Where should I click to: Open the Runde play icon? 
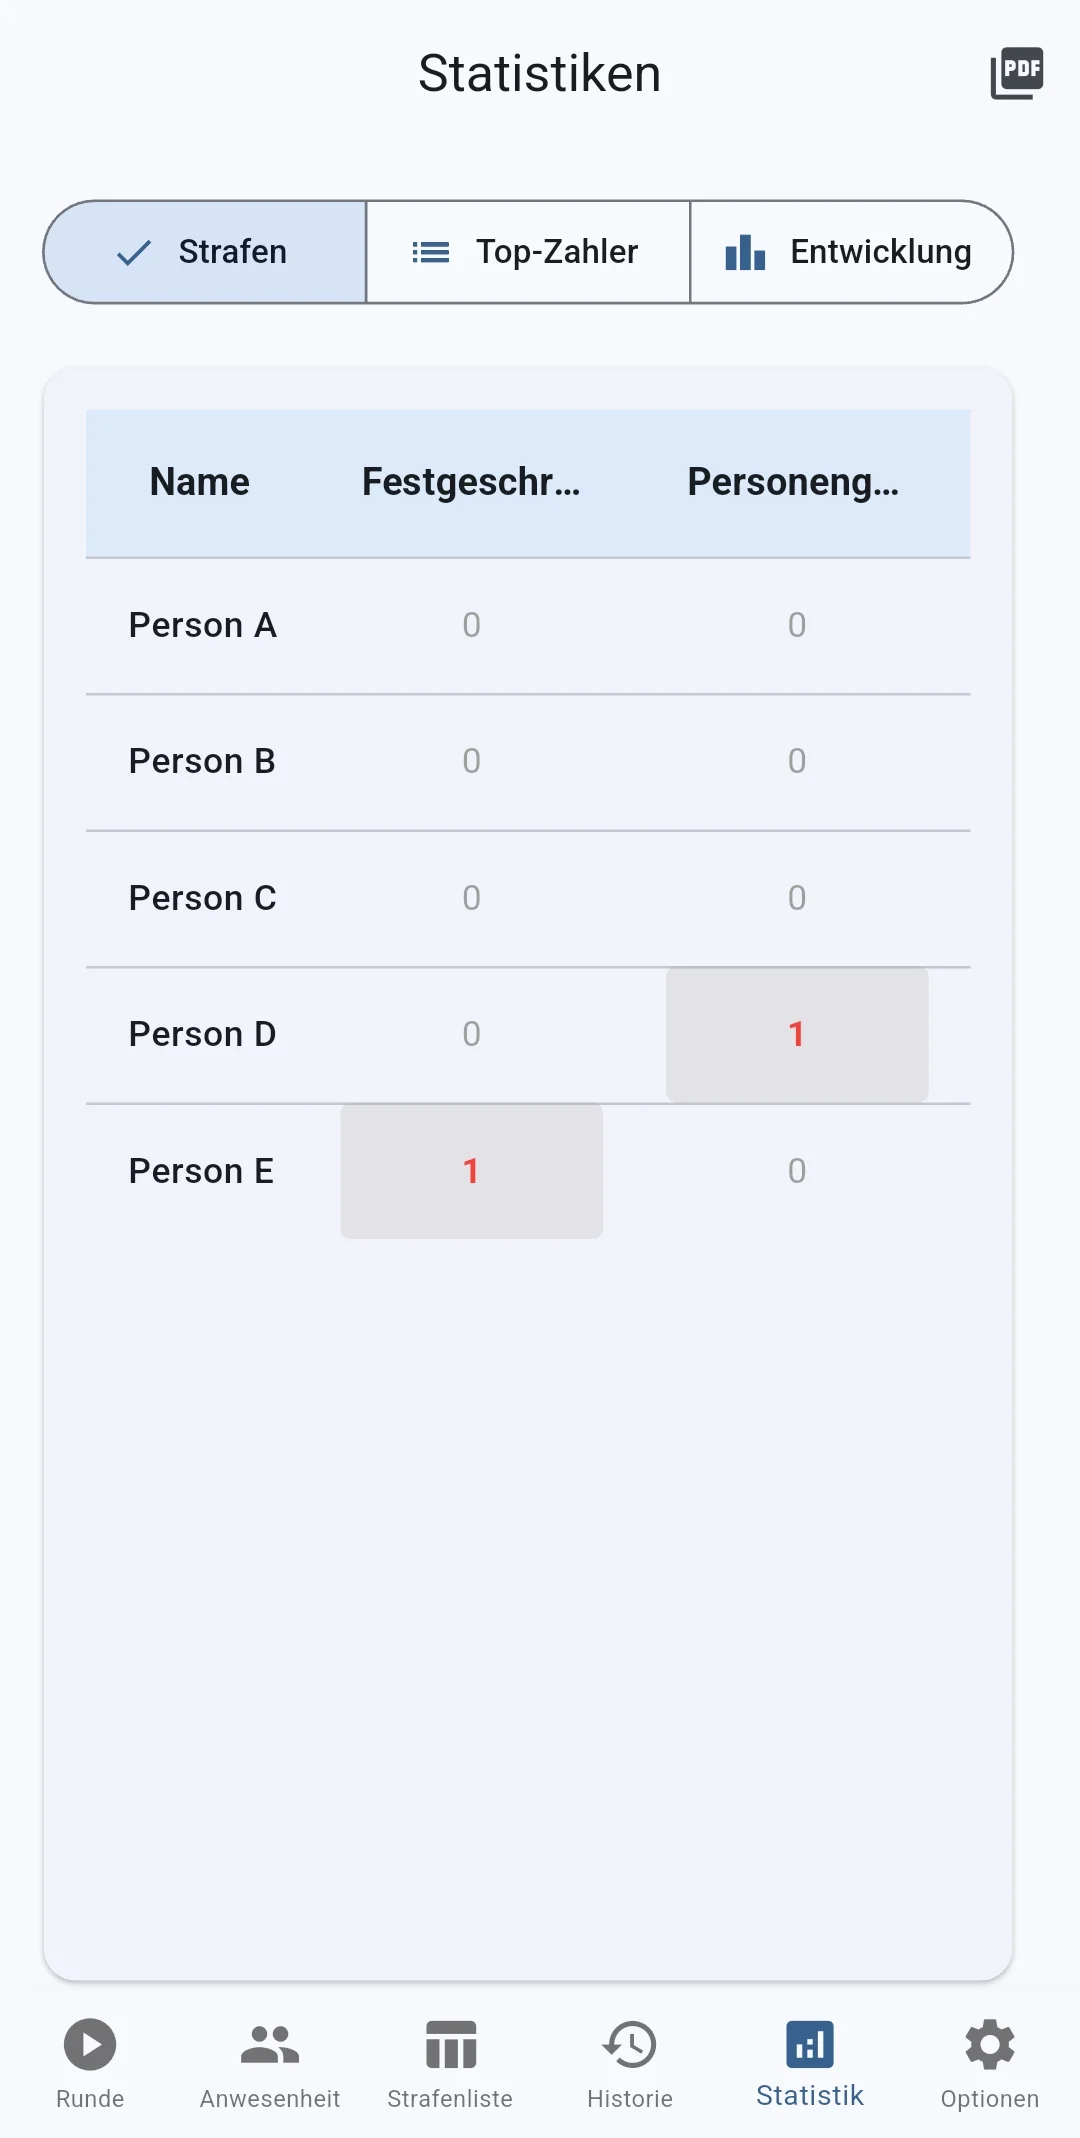coord(90,2045)
